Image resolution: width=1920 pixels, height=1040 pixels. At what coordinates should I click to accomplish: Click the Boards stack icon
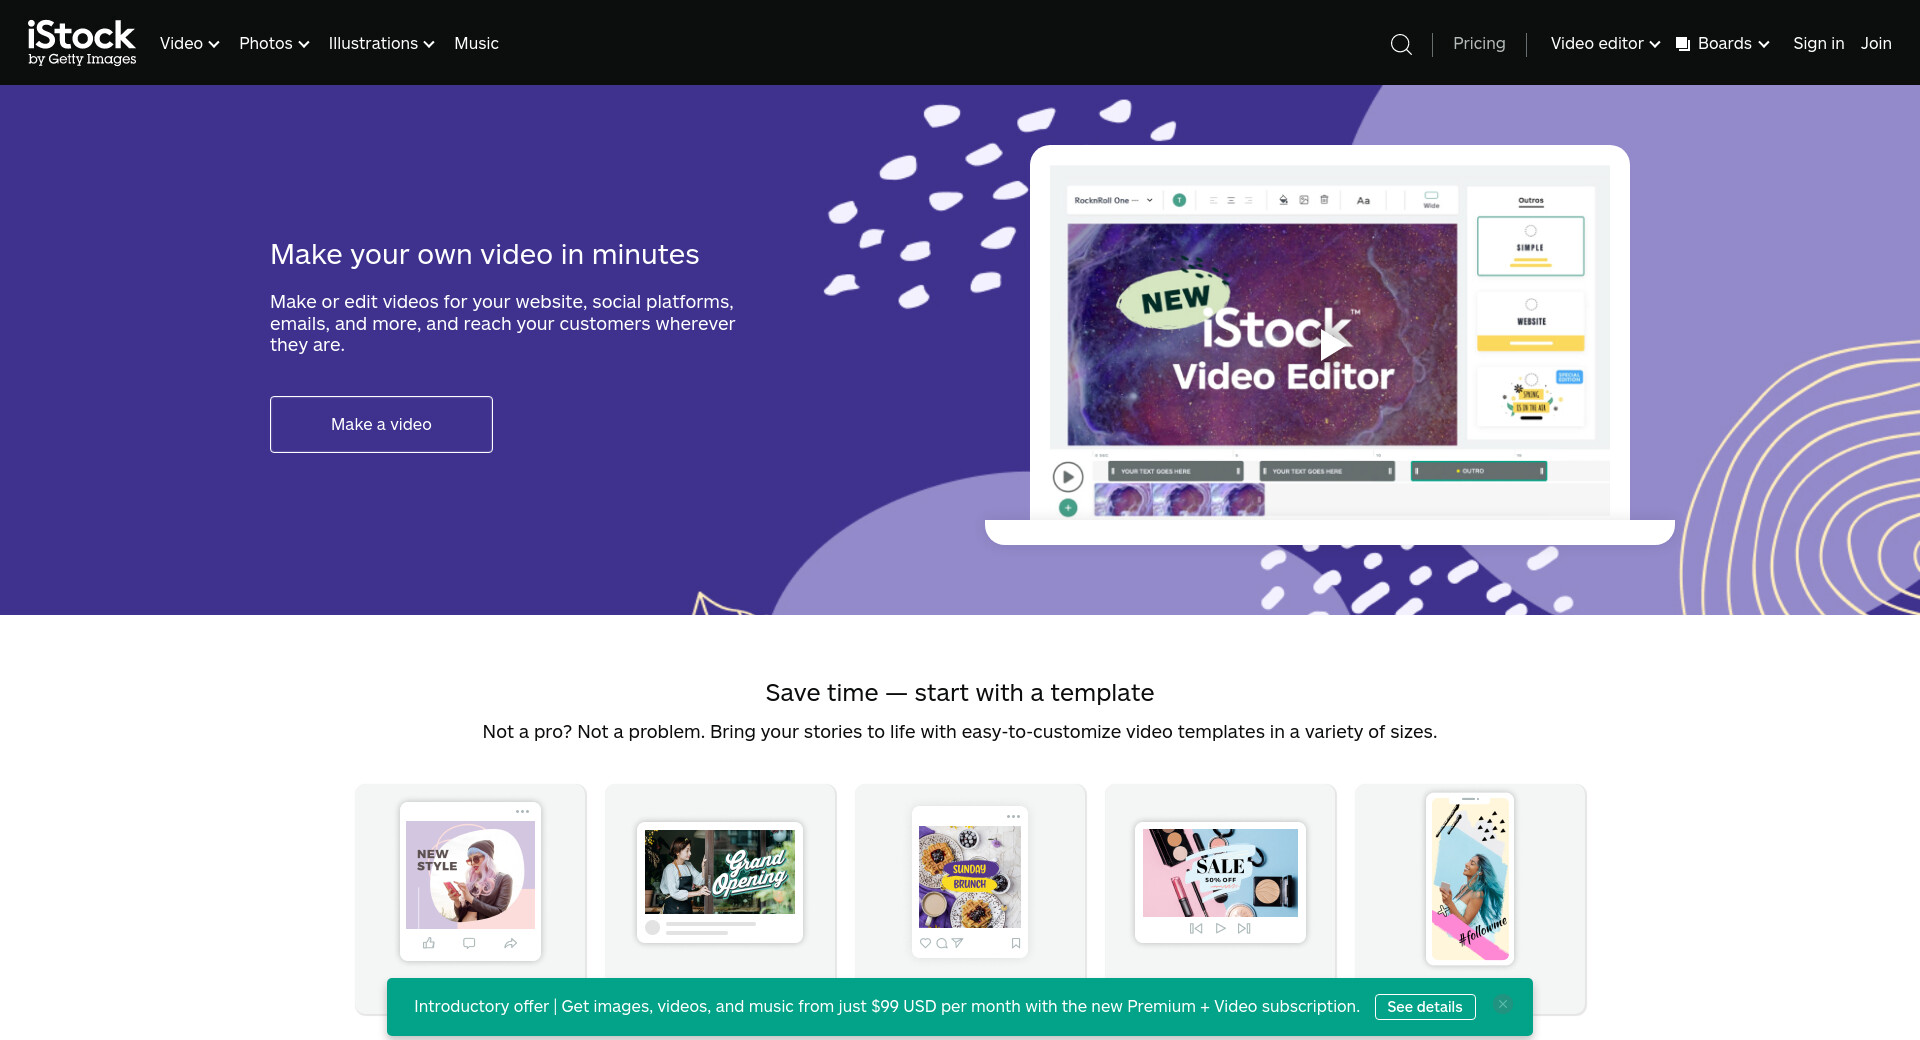click(x=1683, y=44)
